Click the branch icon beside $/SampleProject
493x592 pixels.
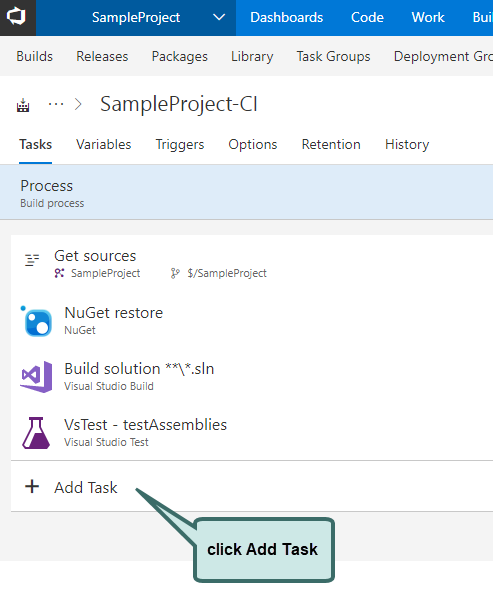tap(175, 273)
